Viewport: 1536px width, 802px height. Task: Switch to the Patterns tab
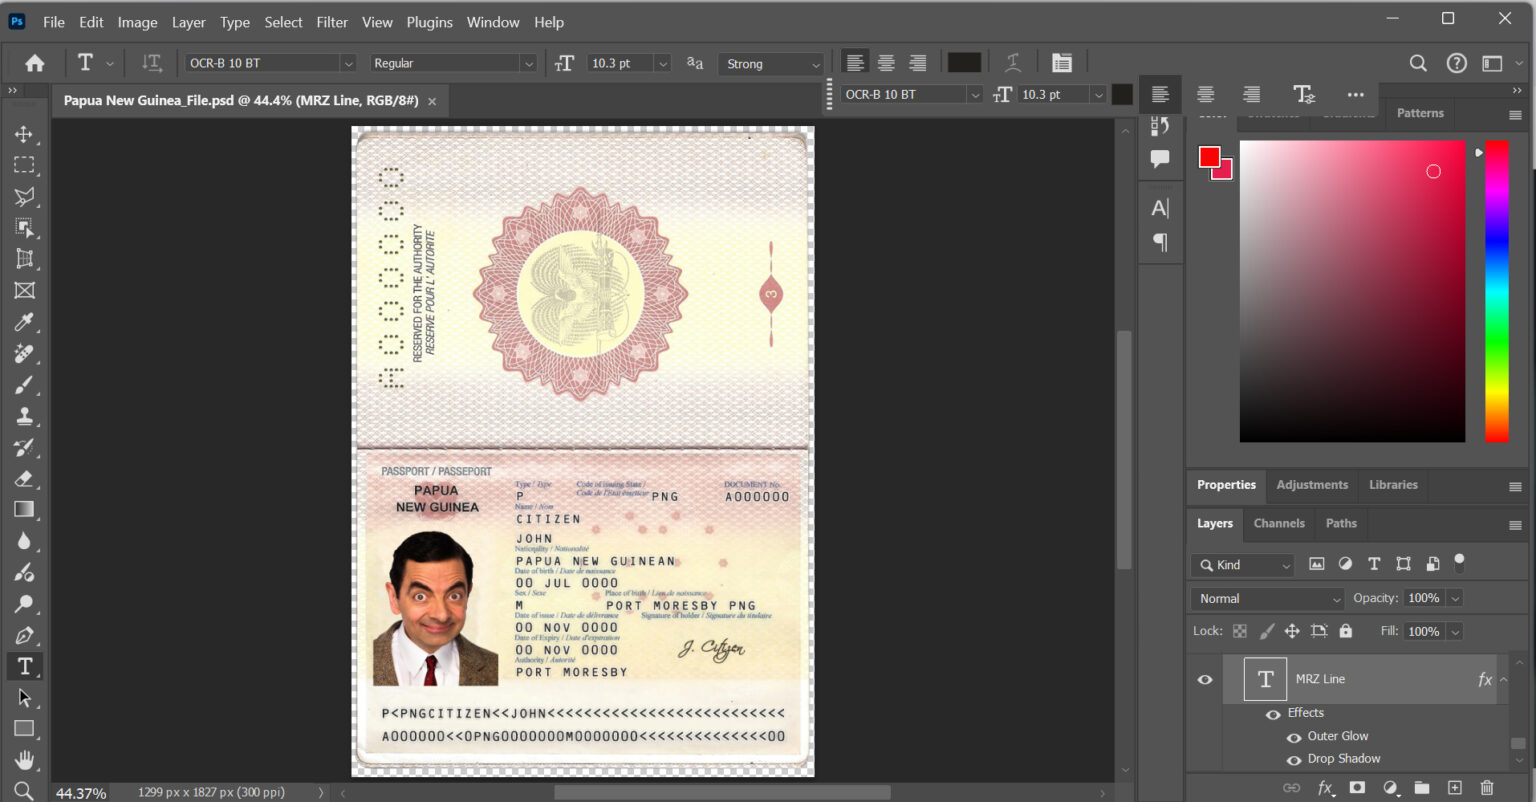[x=1420, y=113]
